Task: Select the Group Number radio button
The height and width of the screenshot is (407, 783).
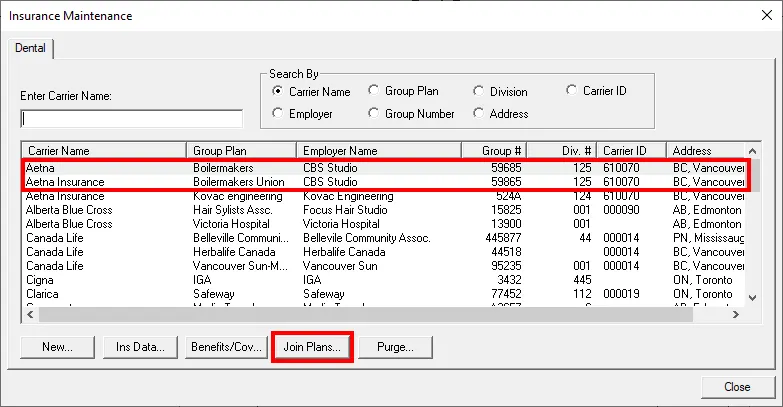Action: [374, 113]
